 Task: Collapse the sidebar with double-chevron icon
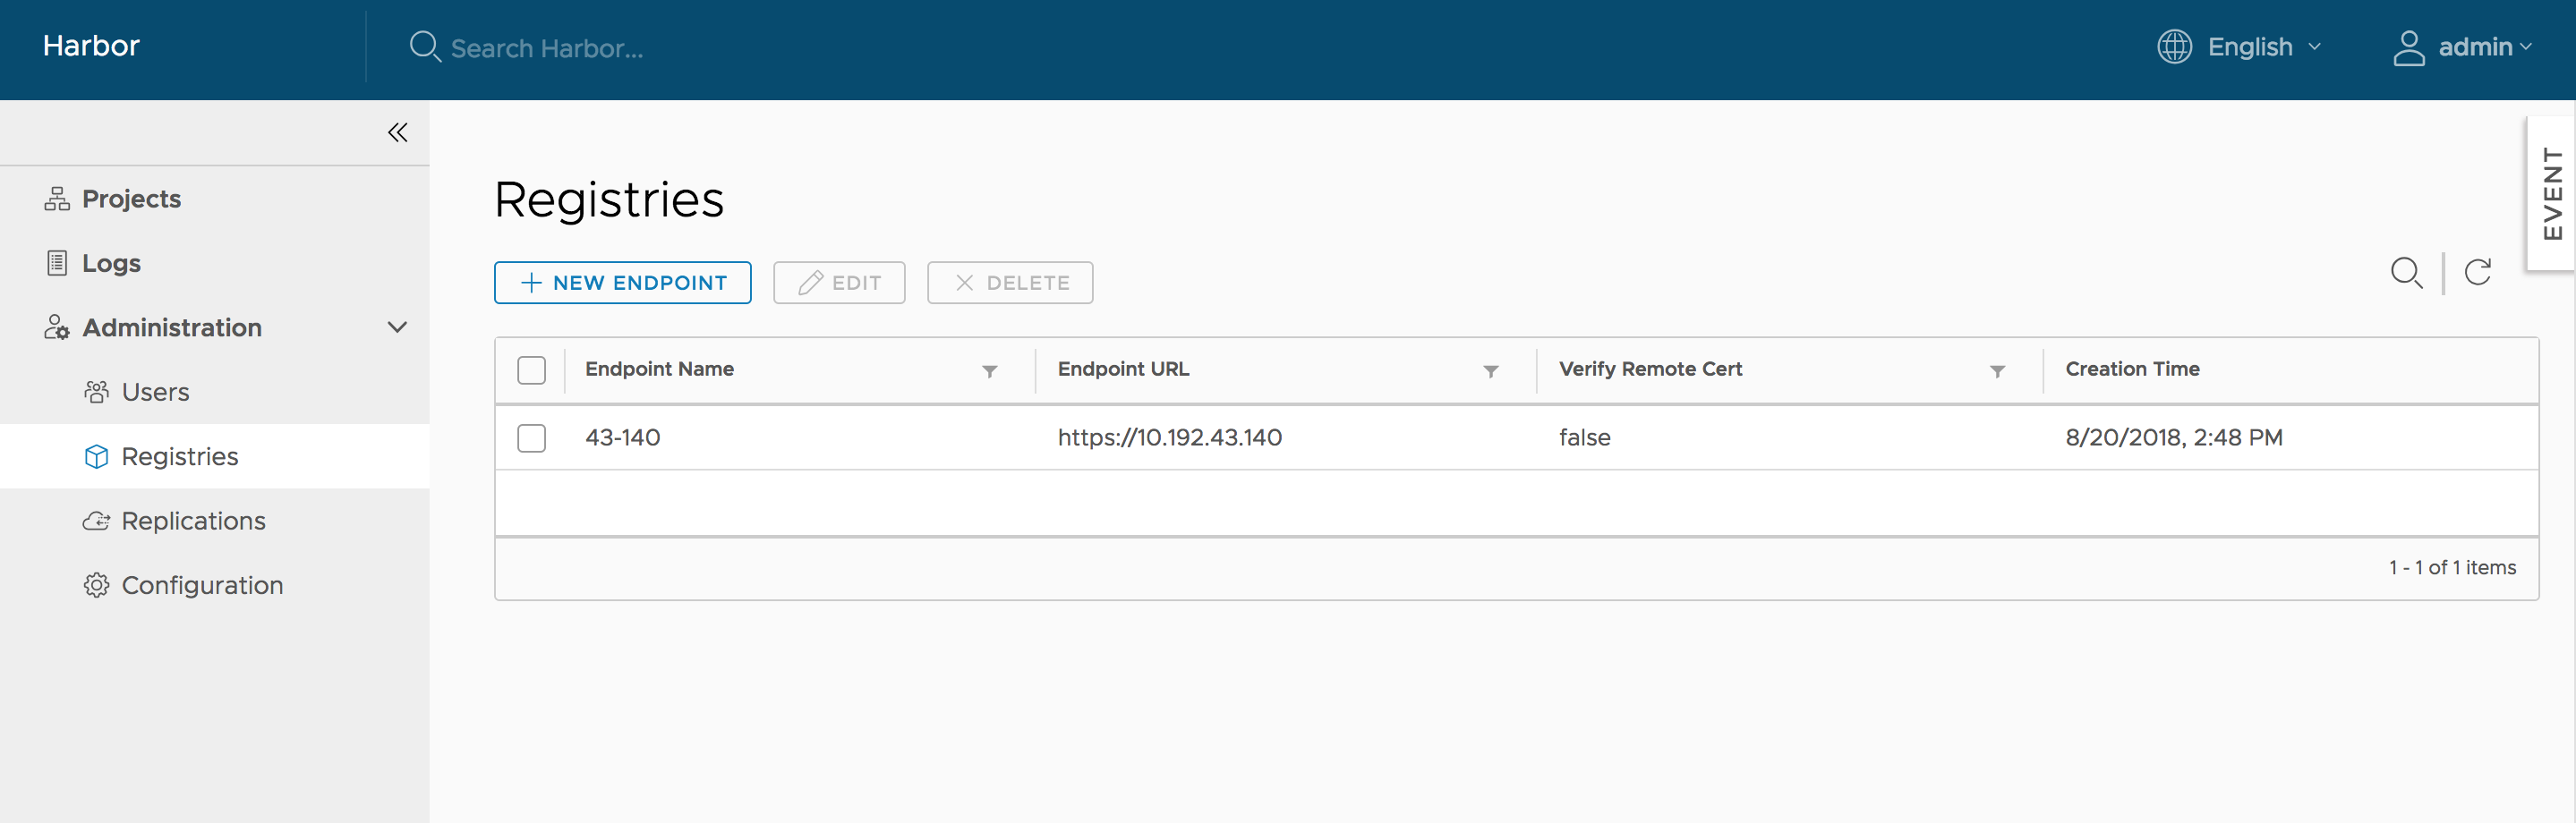click(398, 132)
